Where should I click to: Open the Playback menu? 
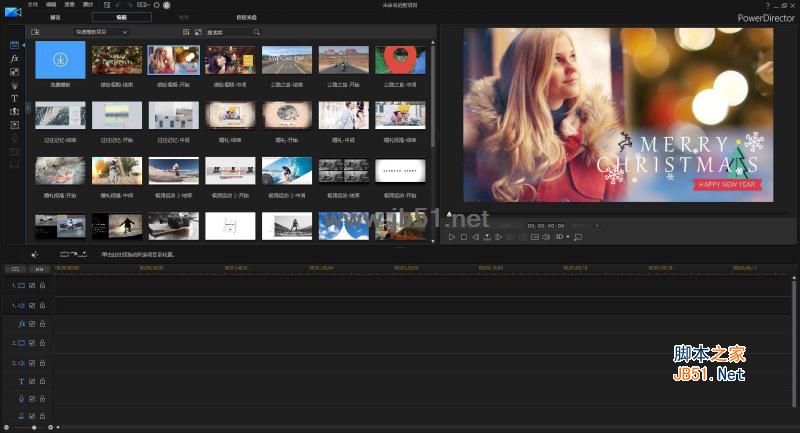[88, 5]
